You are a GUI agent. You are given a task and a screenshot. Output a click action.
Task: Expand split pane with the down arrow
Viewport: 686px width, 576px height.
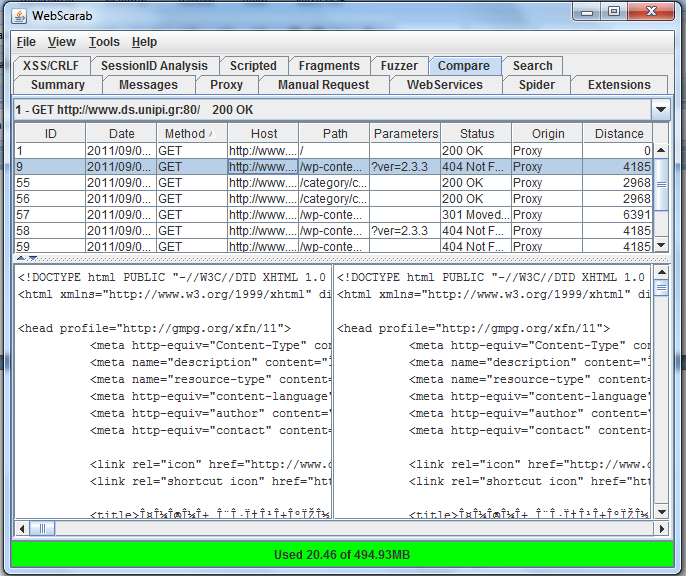33,258
